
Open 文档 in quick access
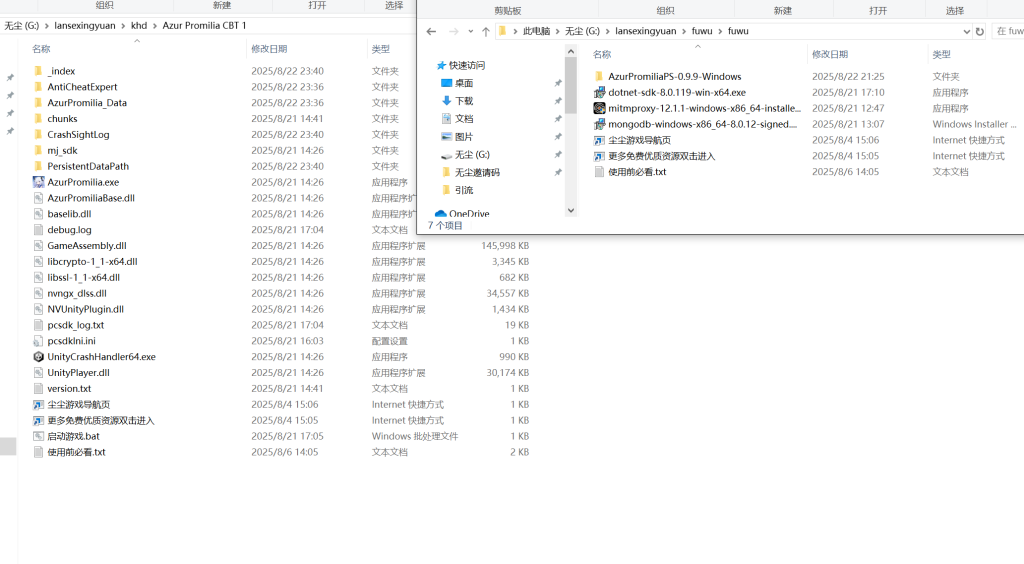pyautogui.click(x=464, y=118)
